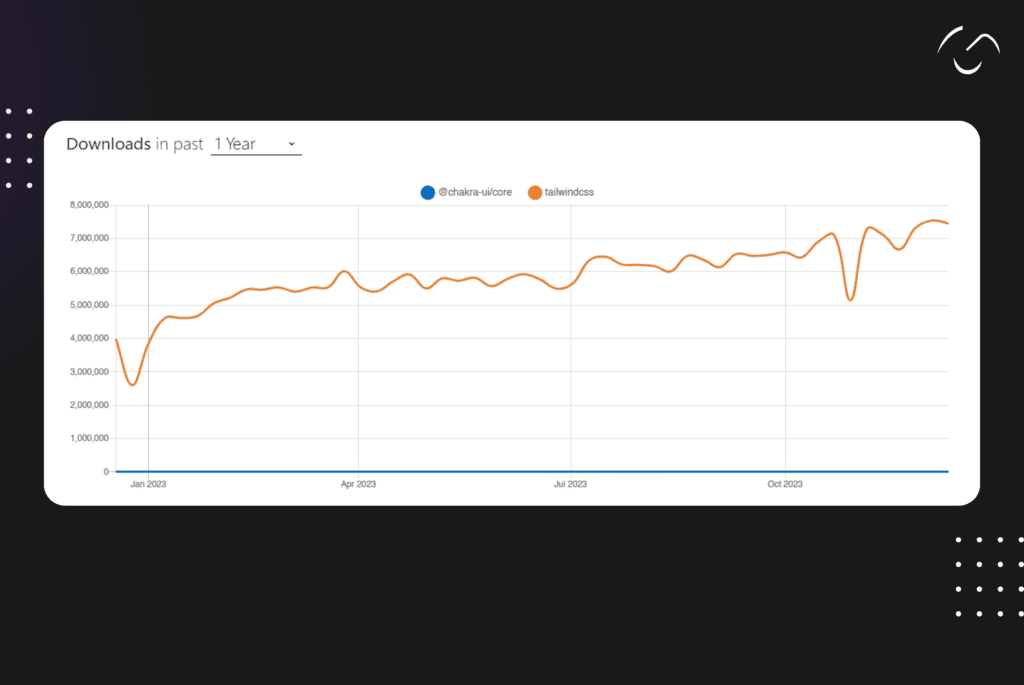
Task: Click the chevron next to 1 Year
Action: click(291, 145)
